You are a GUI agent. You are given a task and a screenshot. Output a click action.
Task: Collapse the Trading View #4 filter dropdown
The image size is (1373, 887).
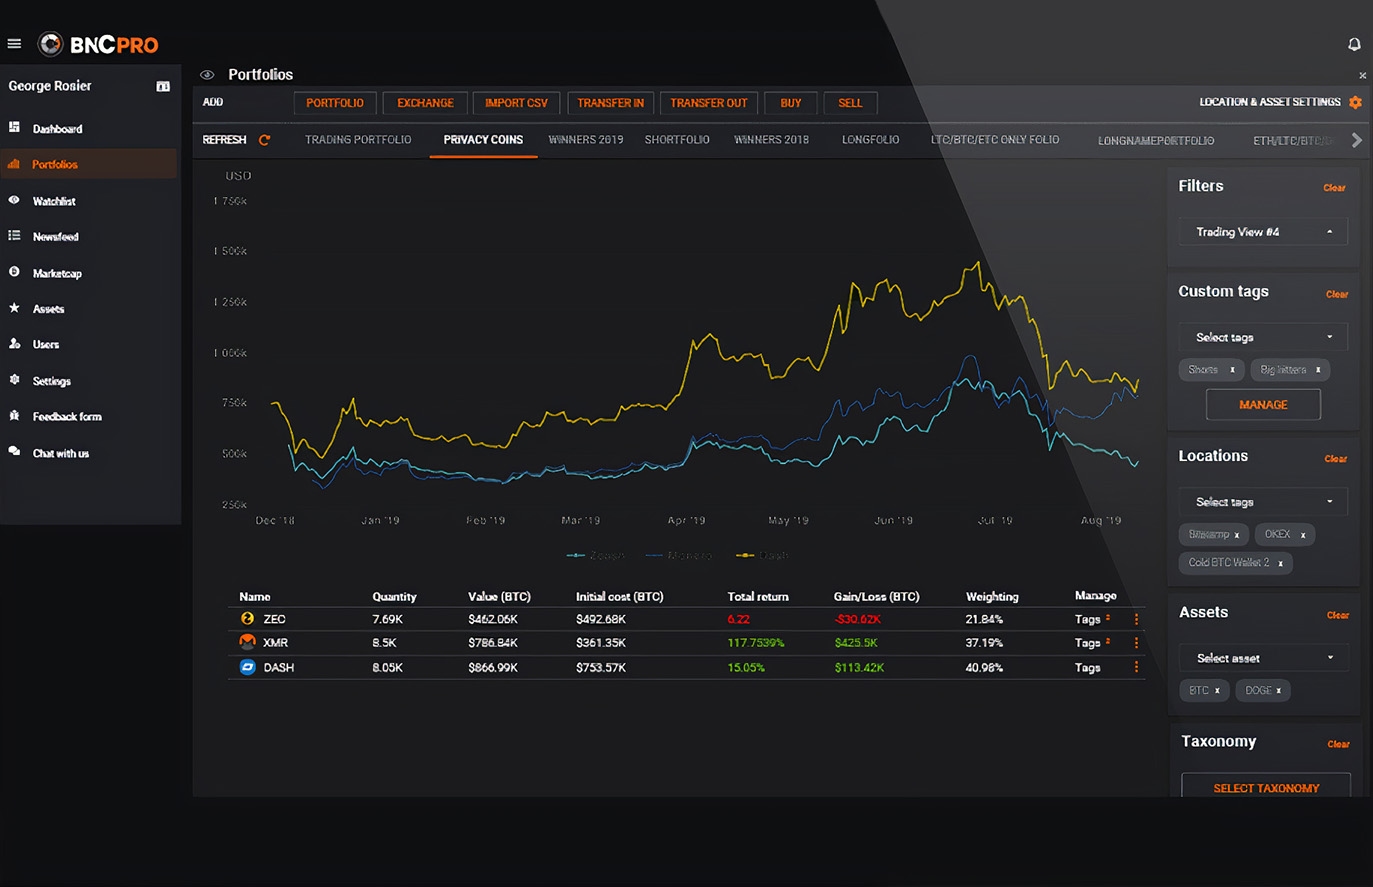pos(1263,232)
